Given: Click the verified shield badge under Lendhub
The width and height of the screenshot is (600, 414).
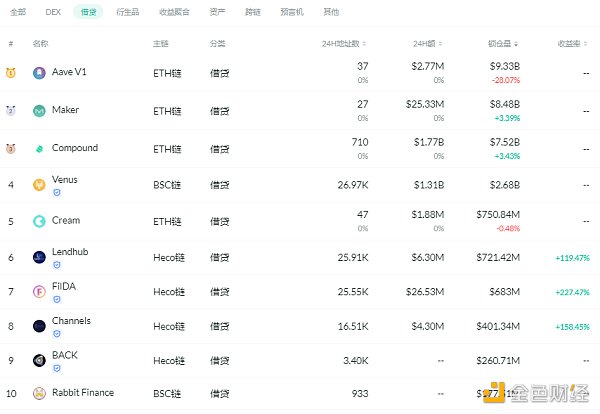Looking at the screenshot, I should (57, 265).
